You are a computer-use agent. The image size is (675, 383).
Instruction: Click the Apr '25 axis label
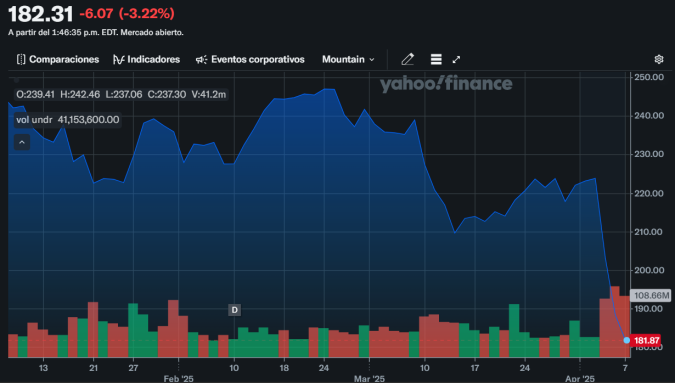[x=580, y=379]
